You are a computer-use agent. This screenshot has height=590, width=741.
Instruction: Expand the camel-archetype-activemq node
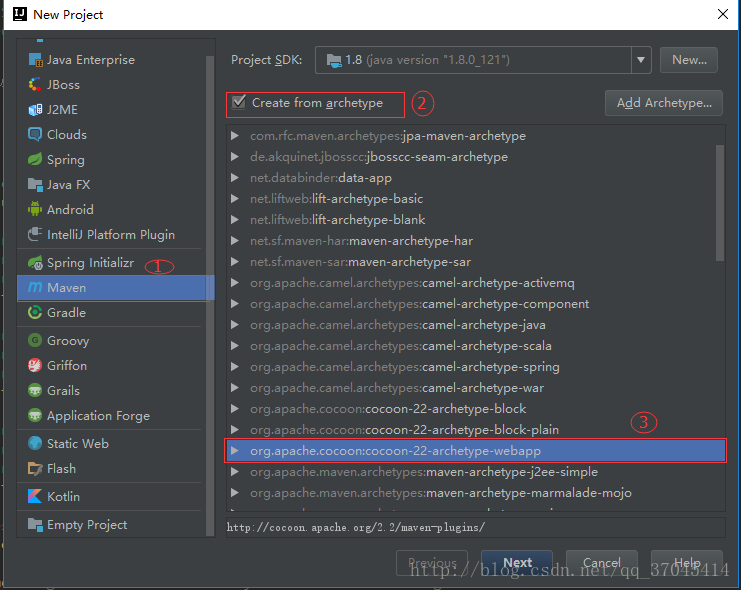click(x=234, y=283)
